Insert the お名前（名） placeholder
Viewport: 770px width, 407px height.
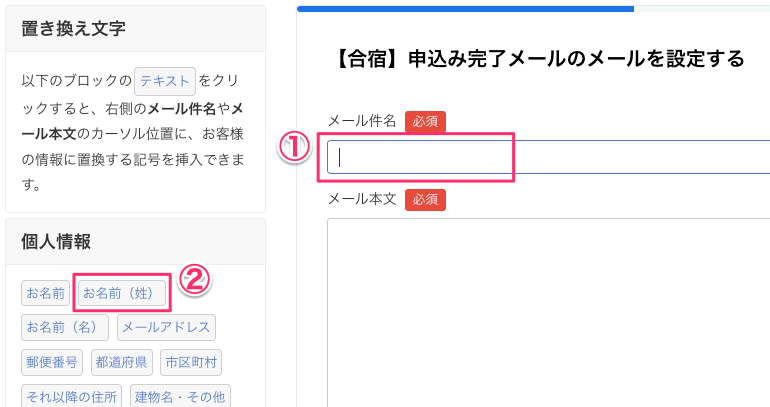click(x=66, y=328)
